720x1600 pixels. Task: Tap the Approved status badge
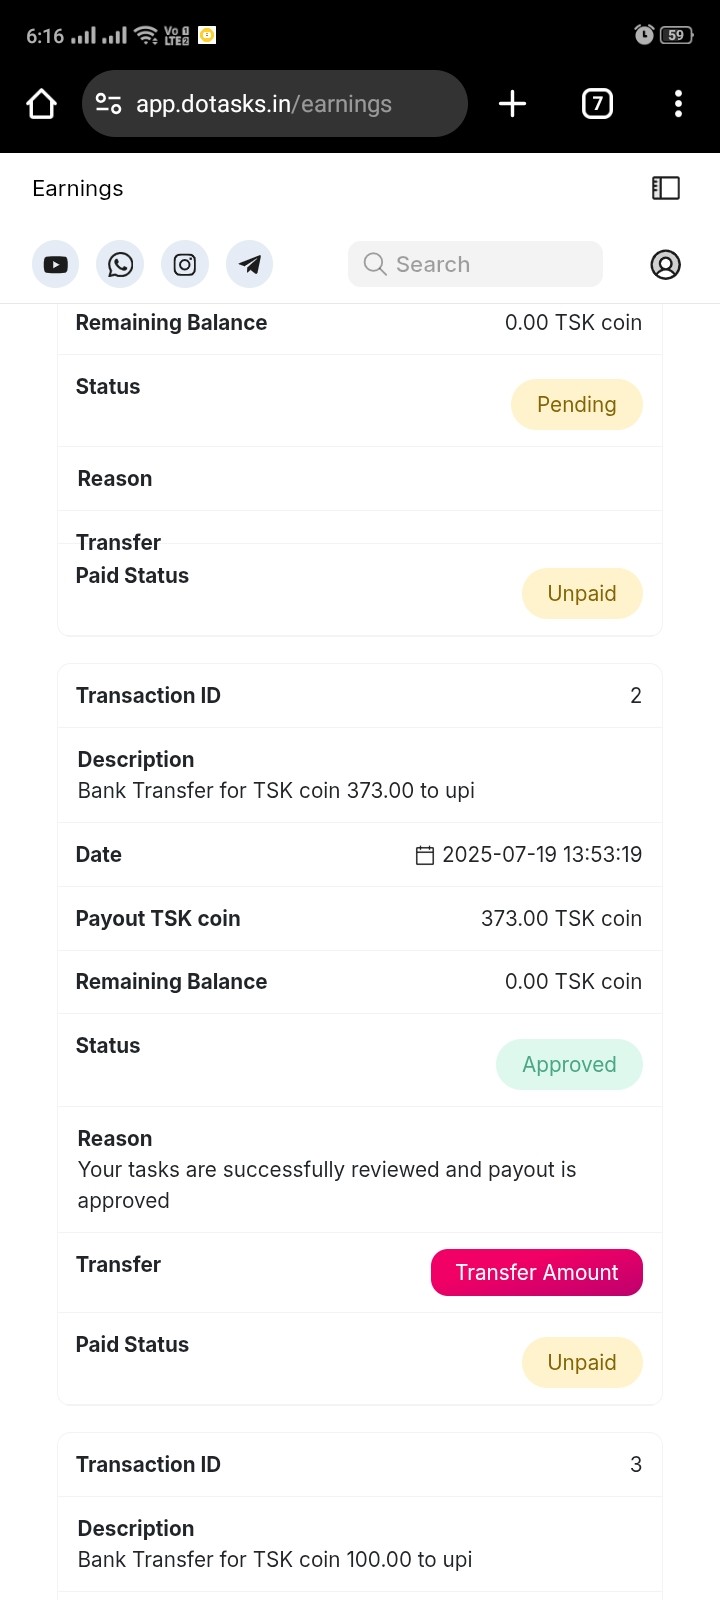click(x=569, y=1065)
